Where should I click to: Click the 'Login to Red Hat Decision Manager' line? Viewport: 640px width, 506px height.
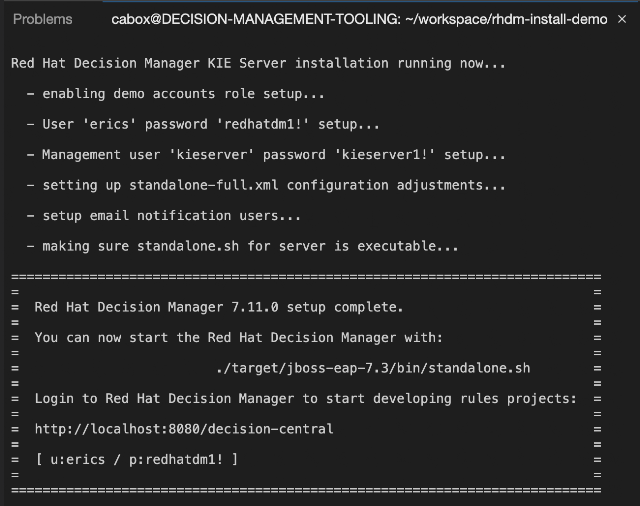[x=306, y=398]
